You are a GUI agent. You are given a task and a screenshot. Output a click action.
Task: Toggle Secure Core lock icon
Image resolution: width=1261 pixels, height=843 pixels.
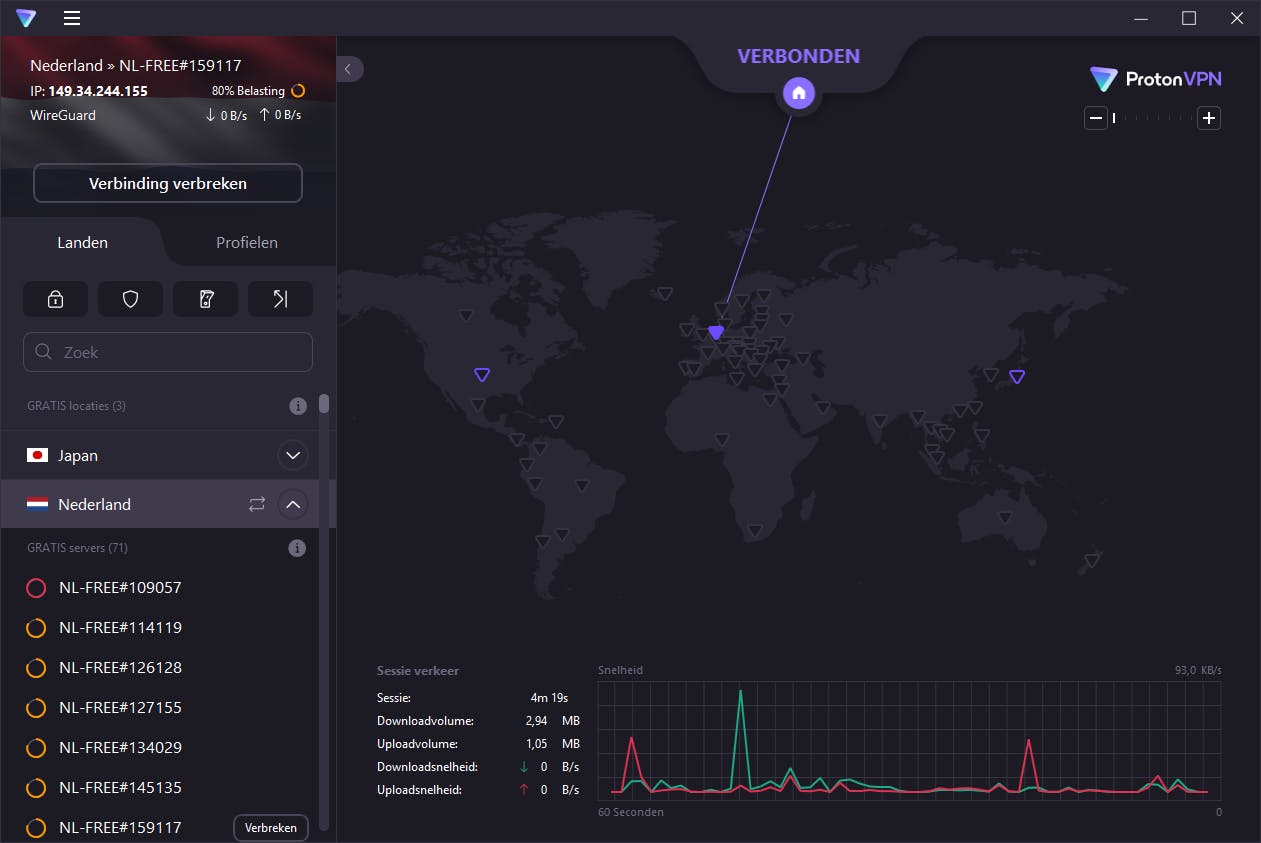(56, 299)
